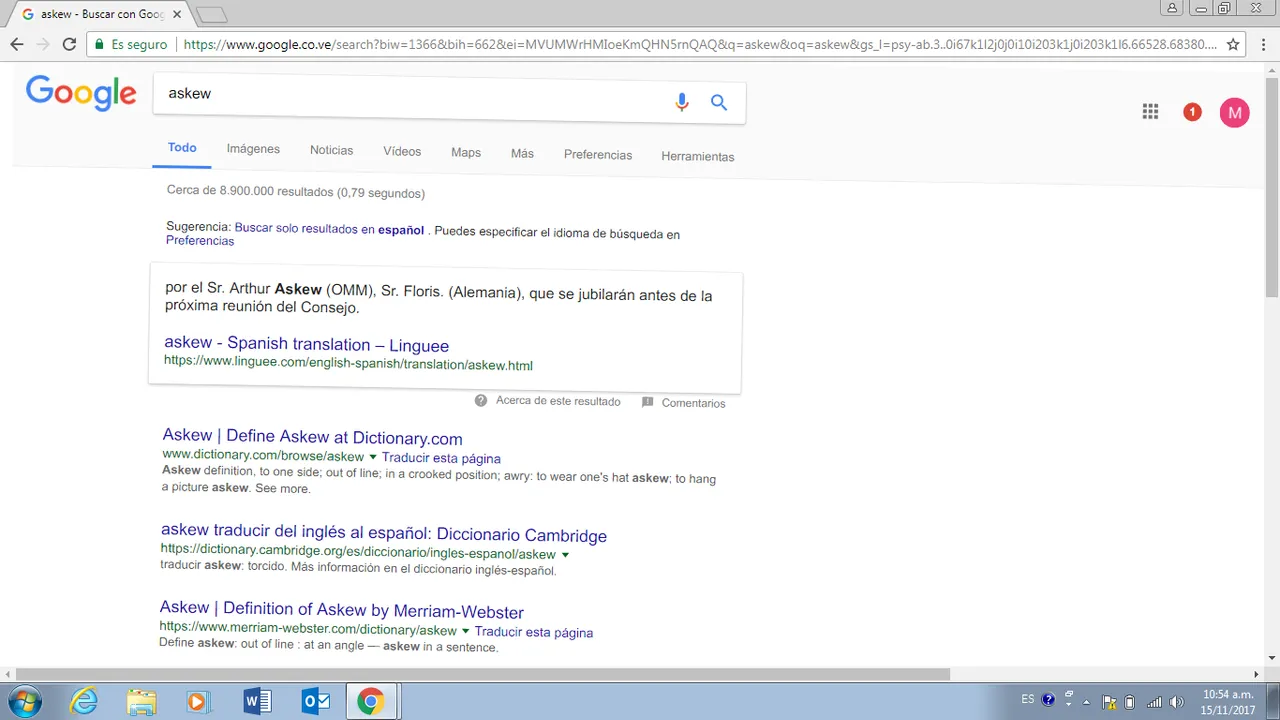Switch to the Imágenes tab
Viewport: 1280px width, 720px height.
pyautogui.click(x=253, y=149)
